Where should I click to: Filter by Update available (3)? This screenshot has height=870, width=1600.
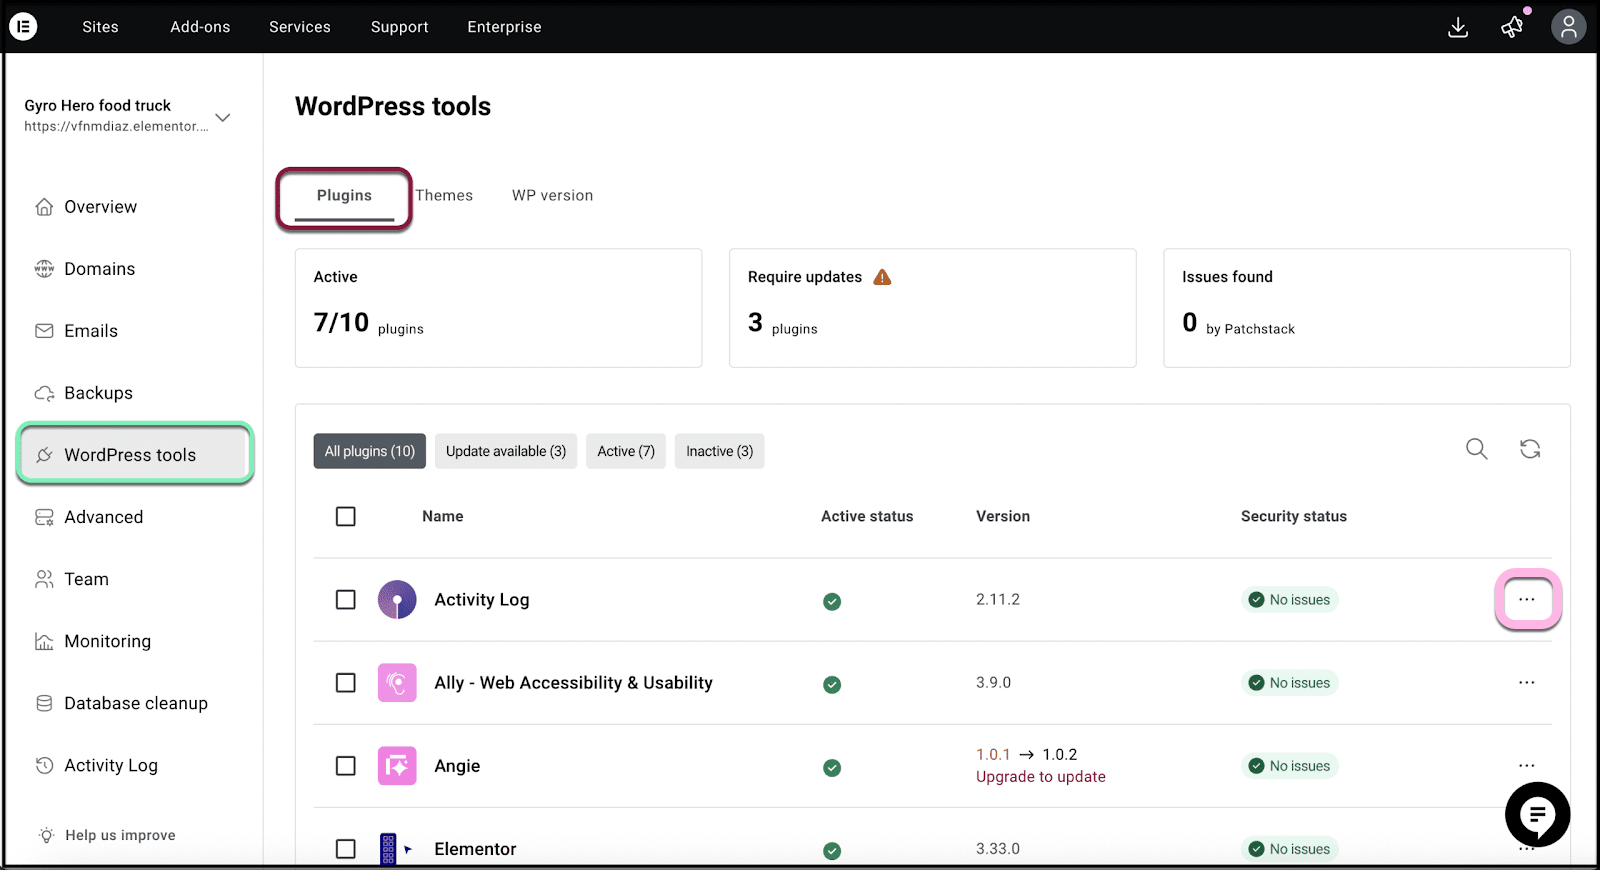[x=506, y=451]
